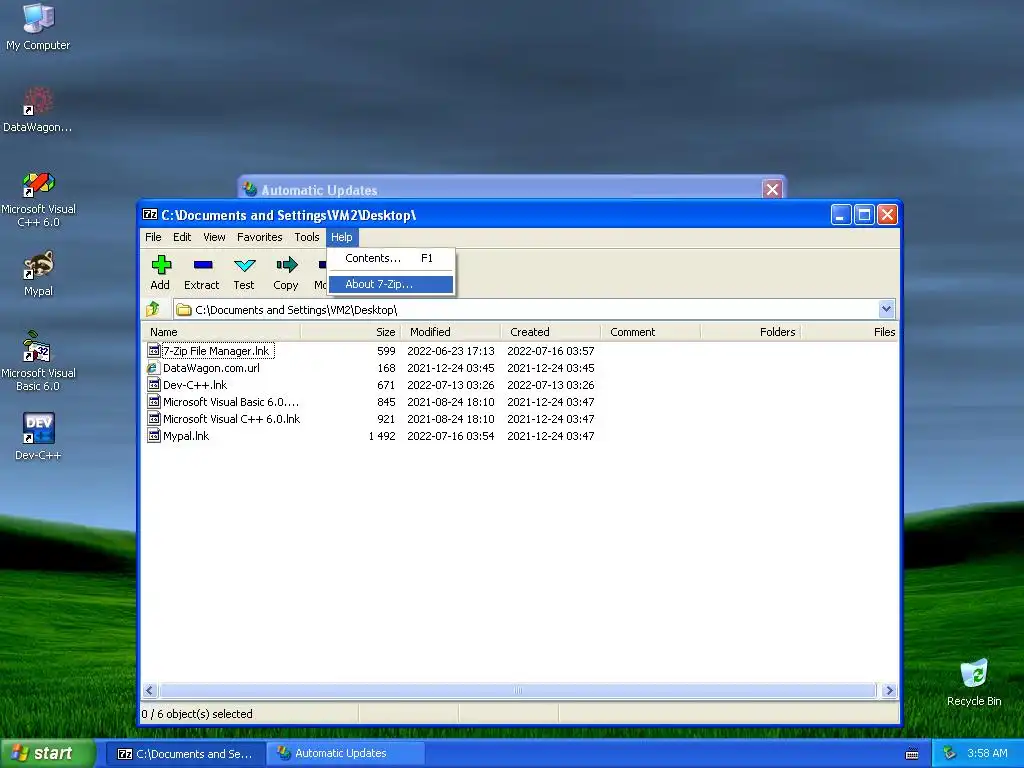Click the Add toolbar icon
This screenshot has height=768, width=1024.
pos(161,265)
